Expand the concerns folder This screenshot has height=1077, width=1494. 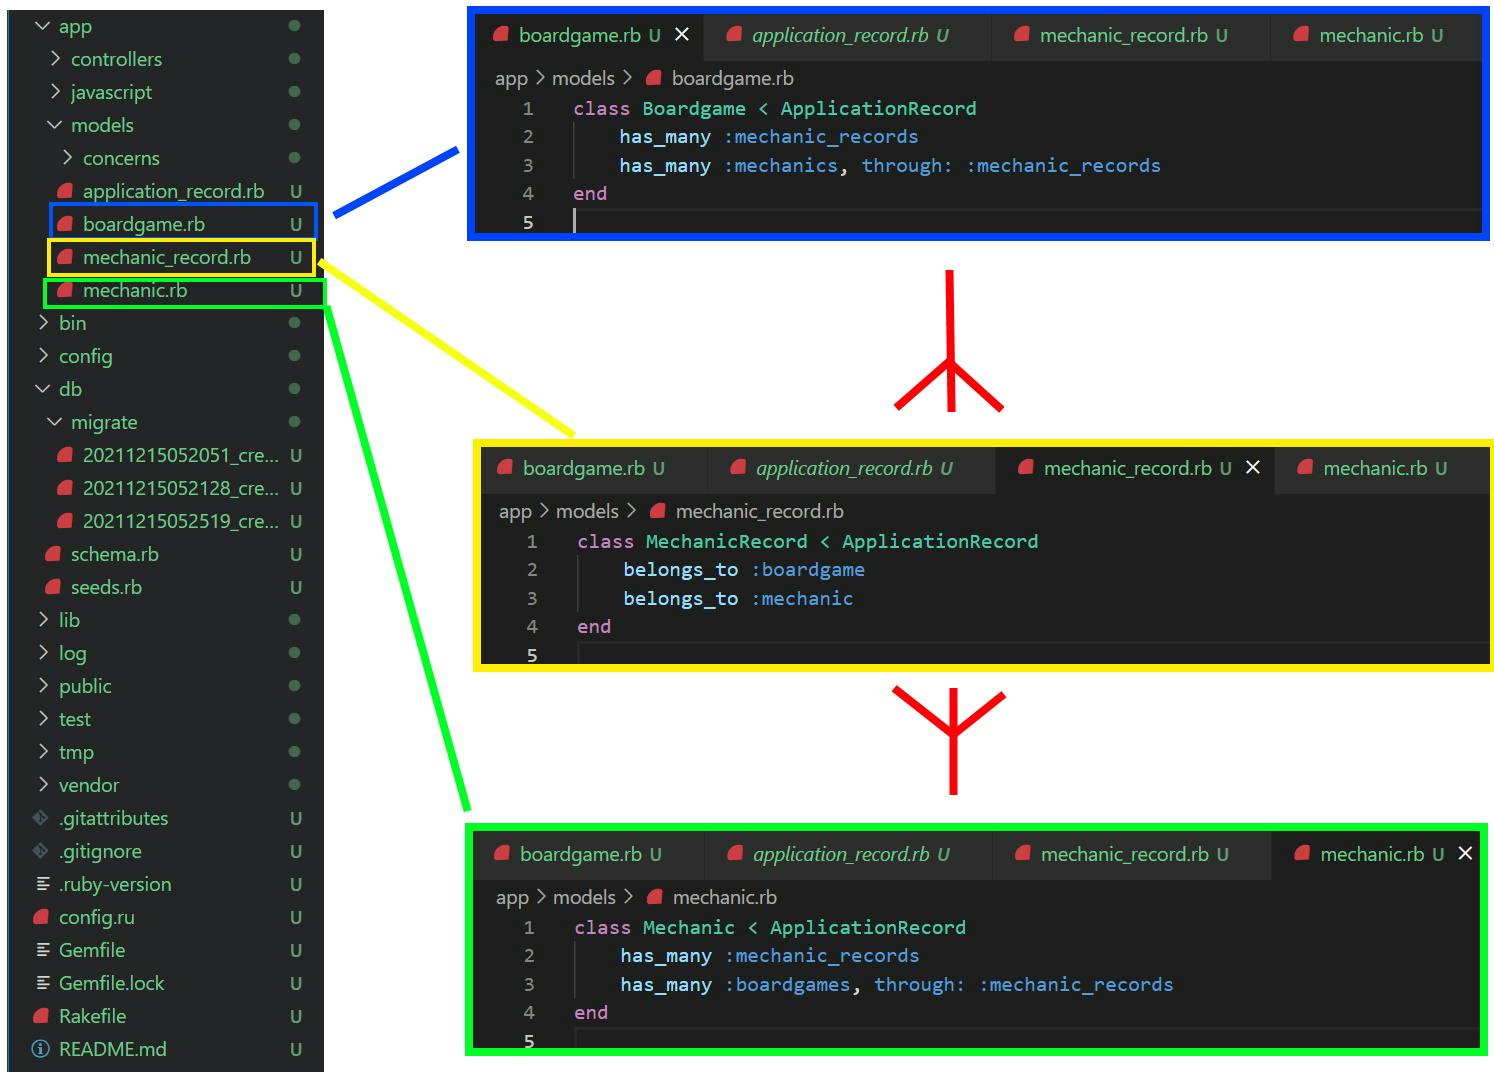click(67, 158)
